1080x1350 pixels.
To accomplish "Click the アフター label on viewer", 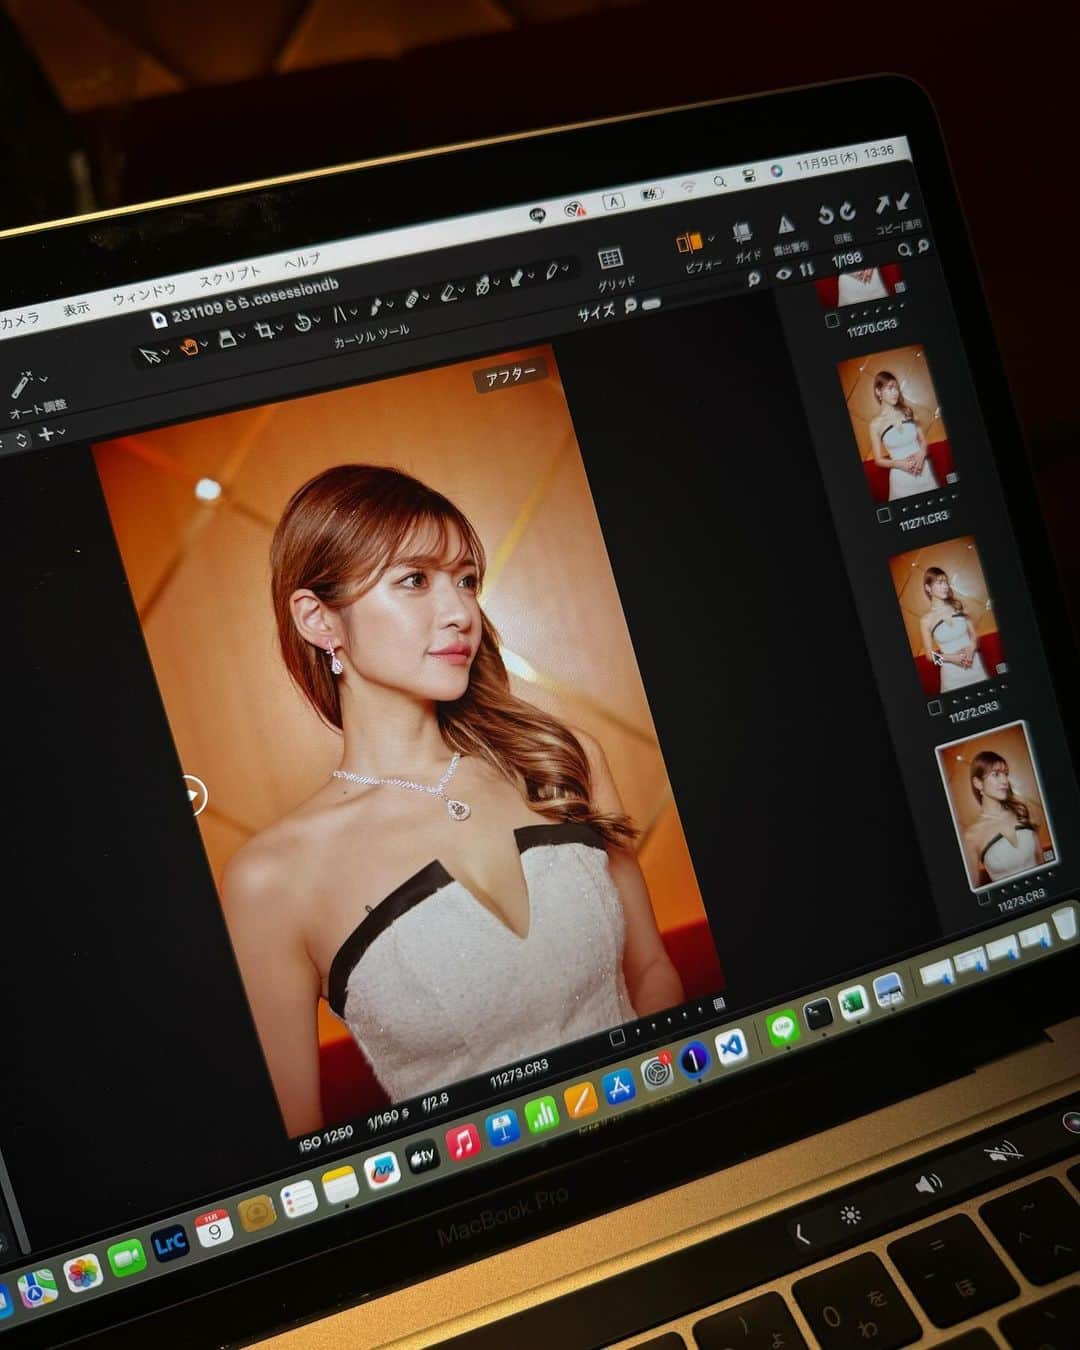I will point(511,376).
